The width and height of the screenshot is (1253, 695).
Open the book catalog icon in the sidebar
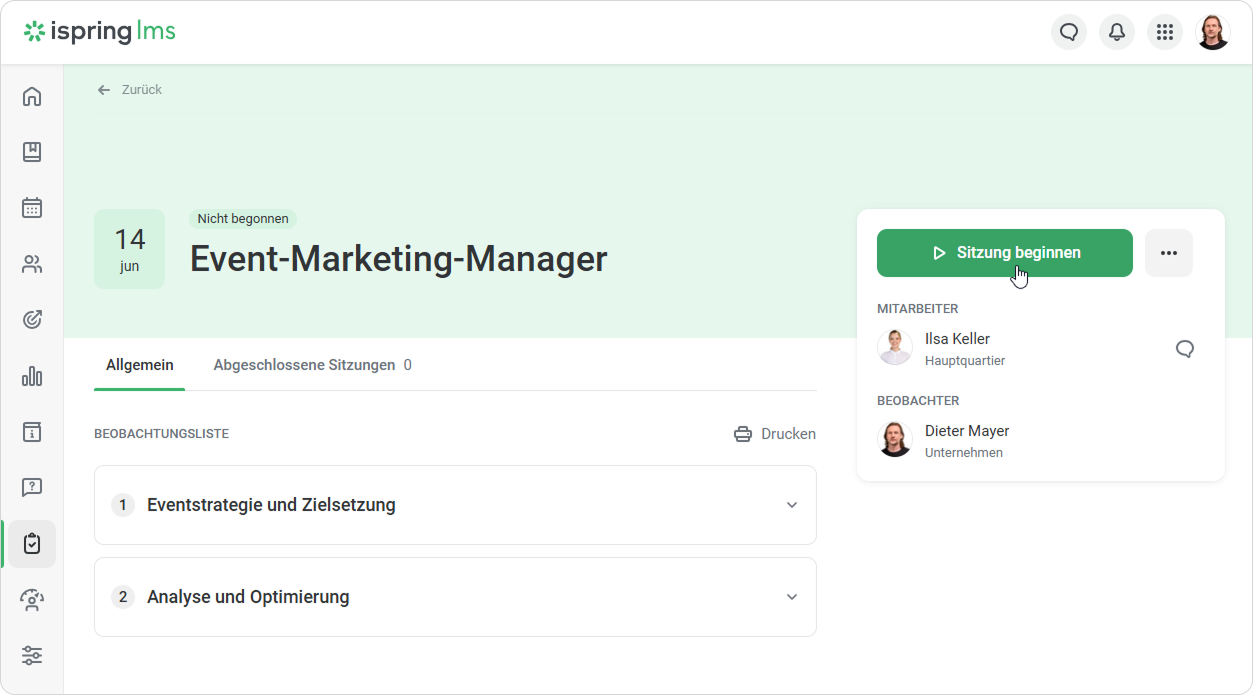tap(32, 152)
